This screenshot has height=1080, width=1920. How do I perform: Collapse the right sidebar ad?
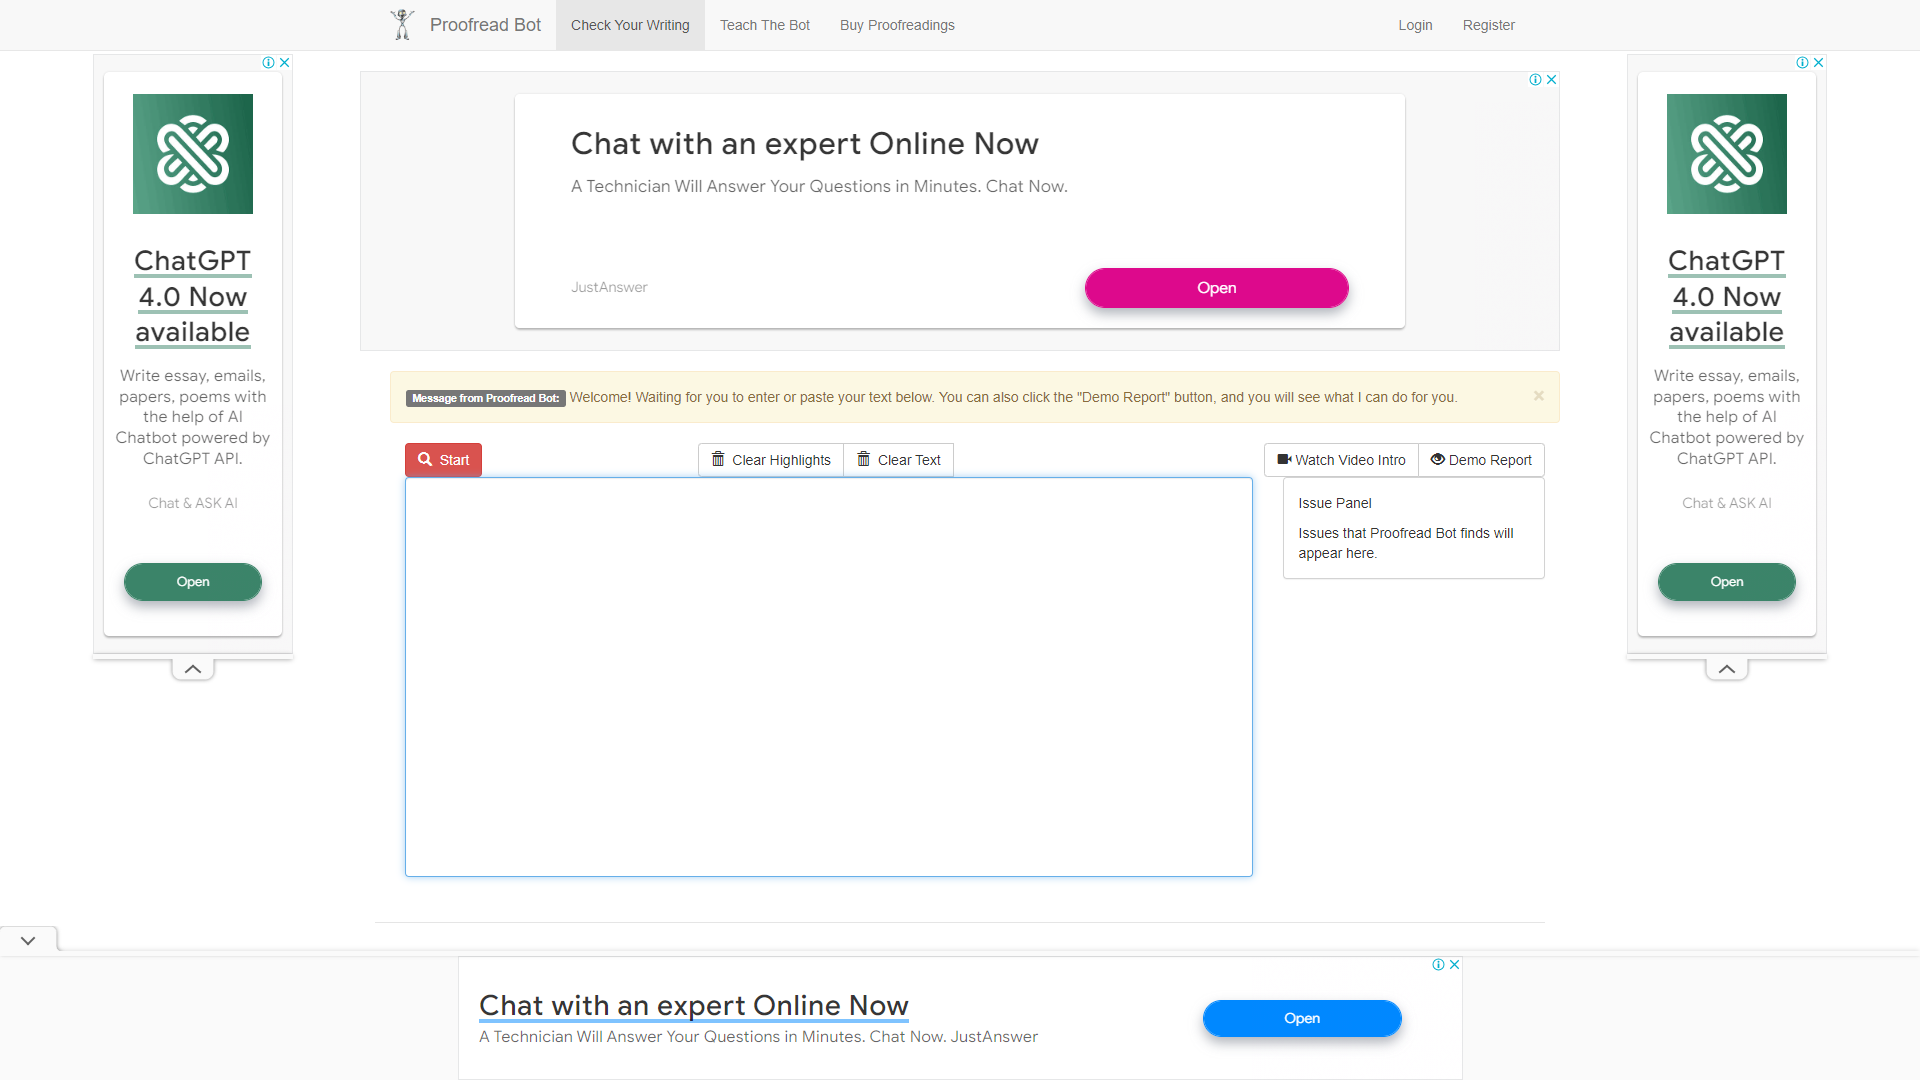click(1727, 668)
